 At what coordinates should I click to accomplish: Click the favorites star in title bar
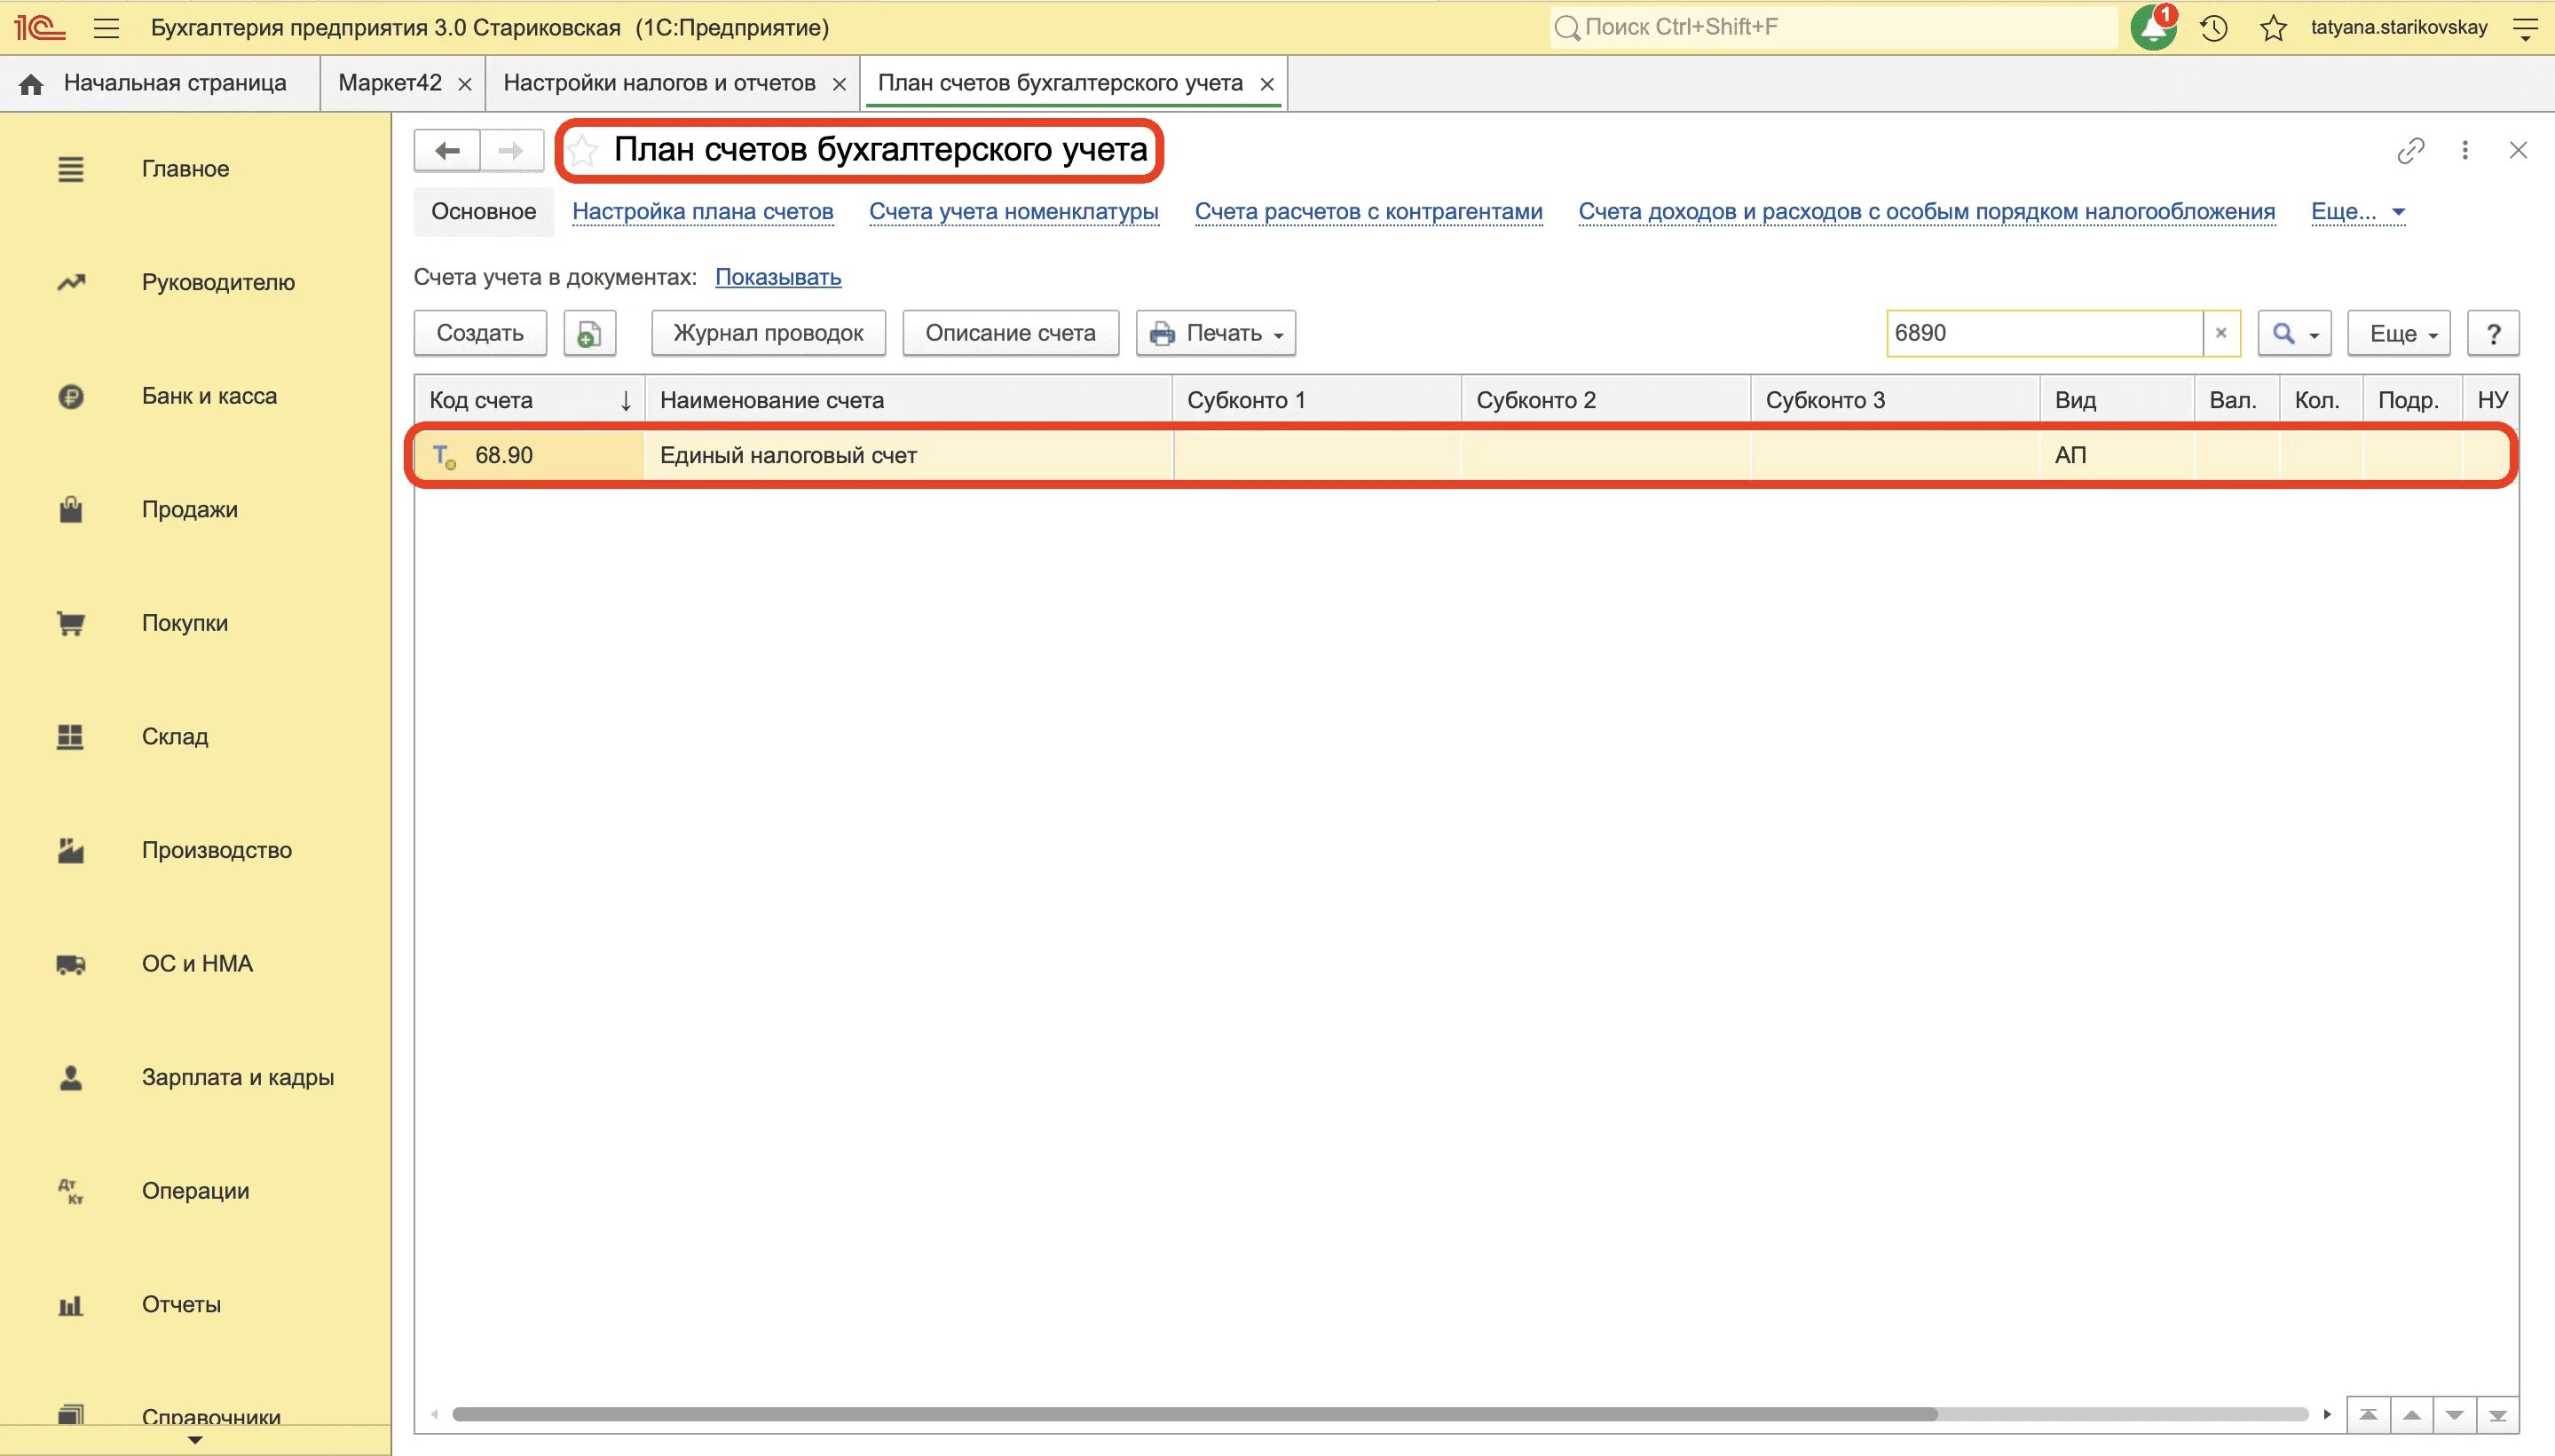(x=2273, y=28)
